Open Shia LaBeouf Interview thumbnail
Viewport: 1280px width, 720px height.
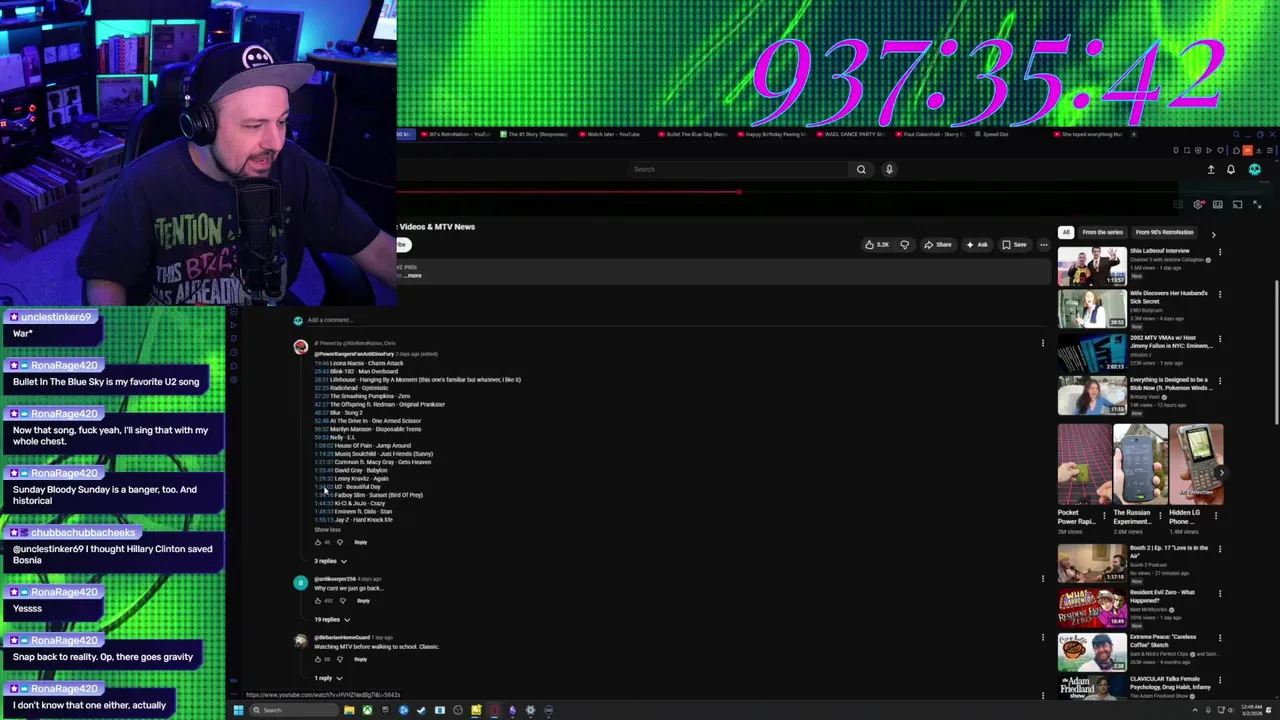[1092, 266]
